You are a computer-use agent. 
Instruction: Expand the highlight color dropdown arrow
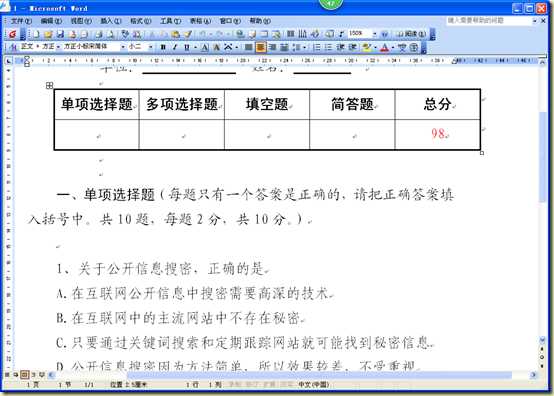pos(375,47)
